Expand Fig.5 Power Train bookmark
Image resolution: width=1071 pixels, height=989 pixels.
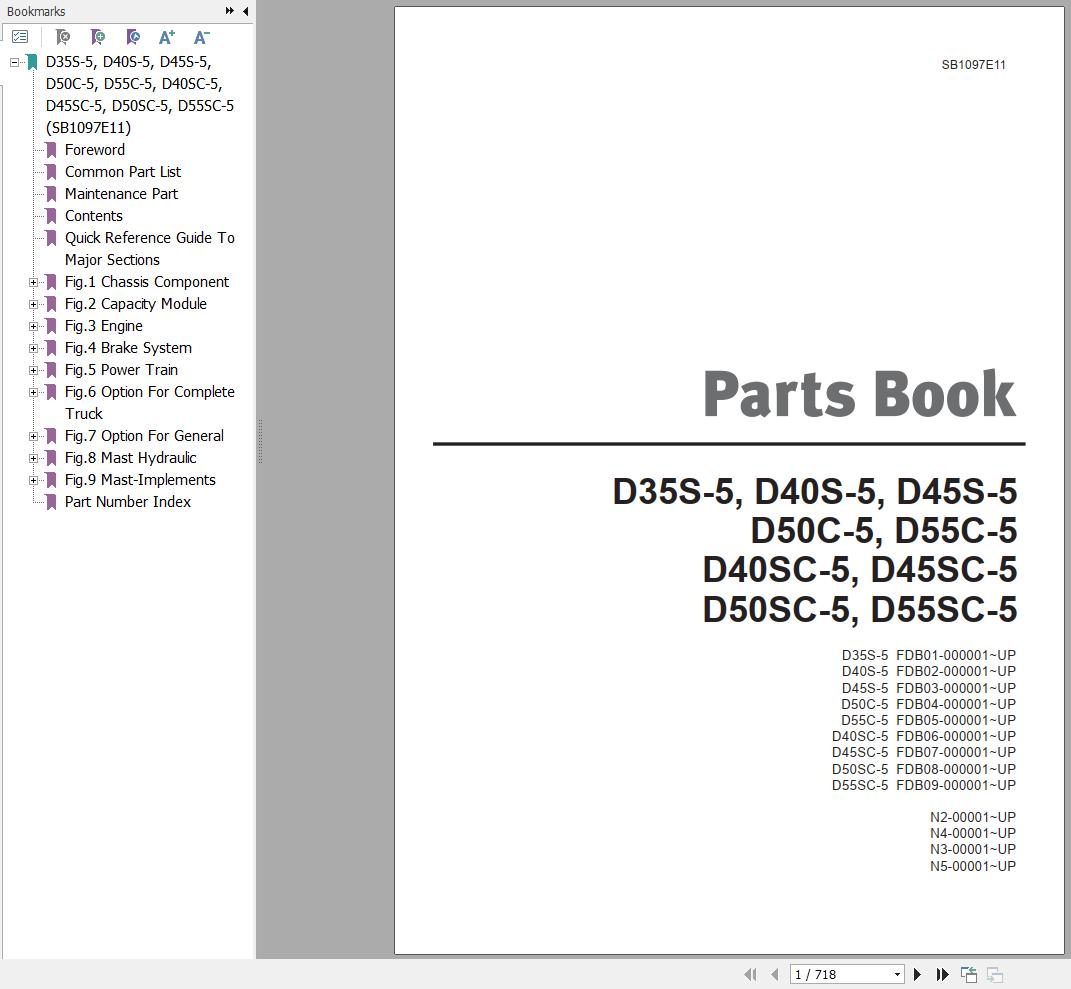coord(33,370)
